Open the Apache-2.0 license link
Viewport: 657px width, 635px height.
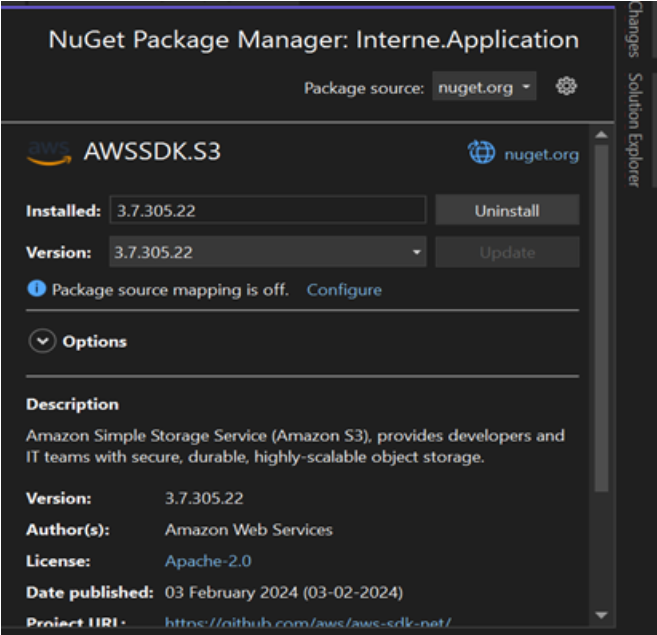(x=208, y=561)
